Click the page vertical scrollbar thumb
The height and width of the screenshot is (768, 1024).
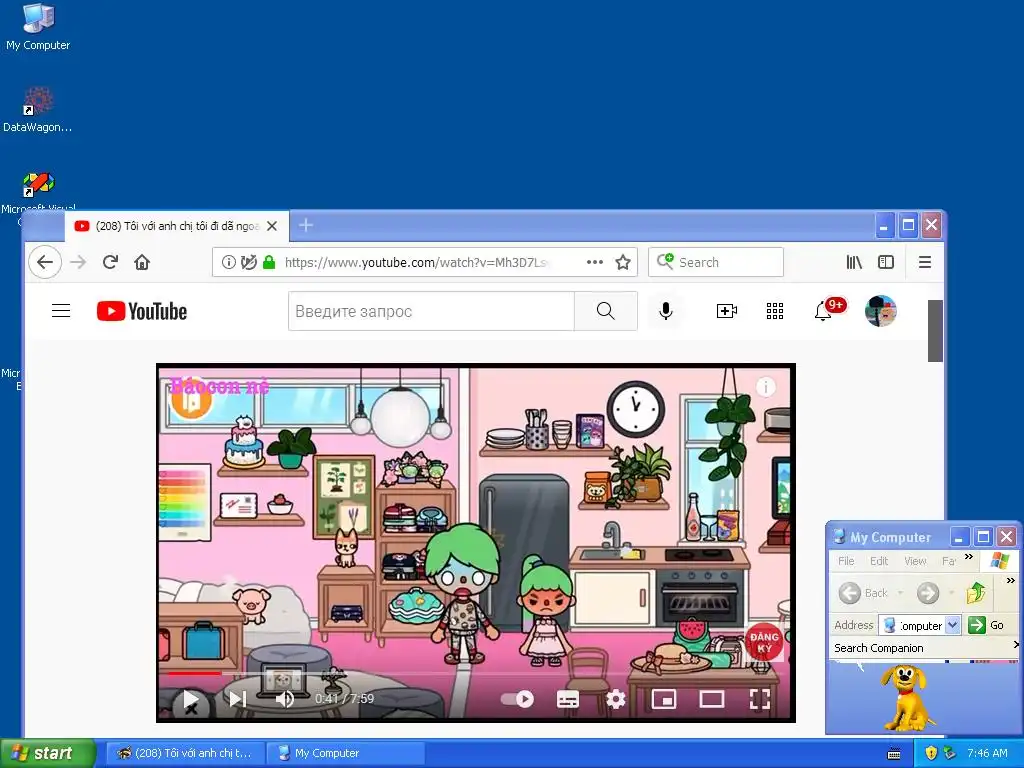coord(935,330)
